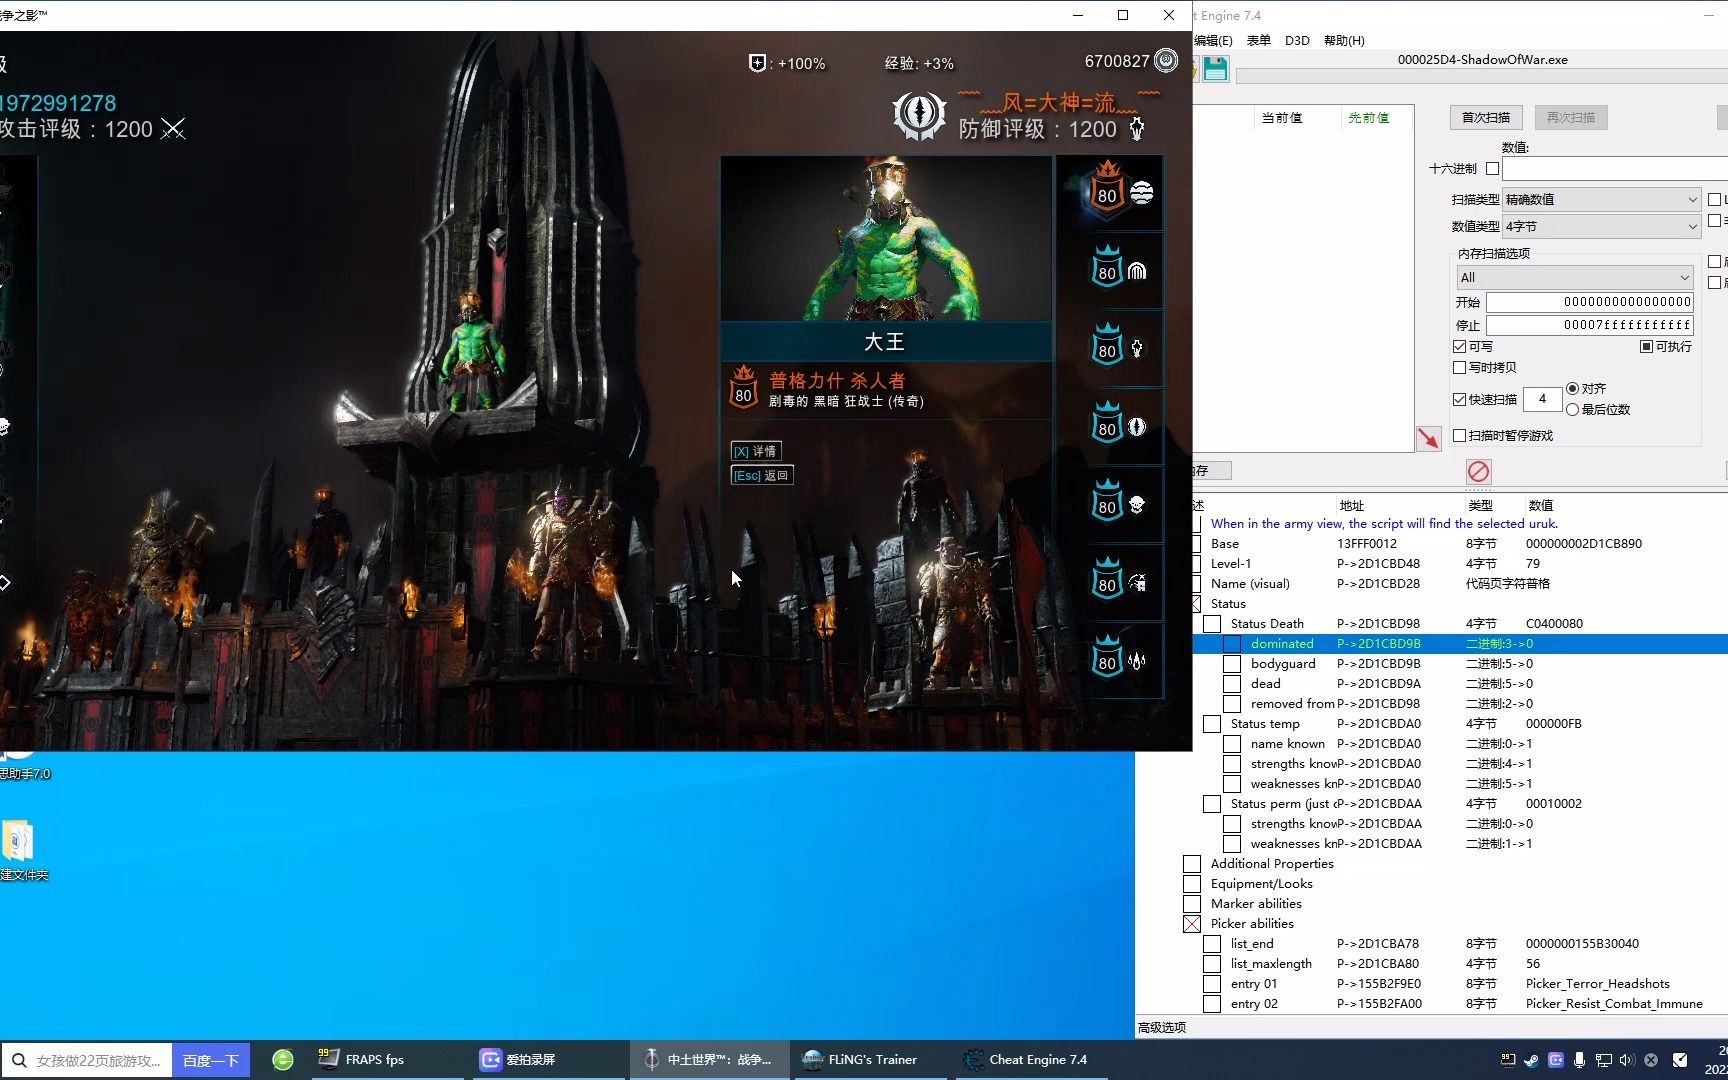Click the volume speaker tray icon
Image resolution: width=1728 pixels, height=1080 pixels.
[x=1627, y=1060]
